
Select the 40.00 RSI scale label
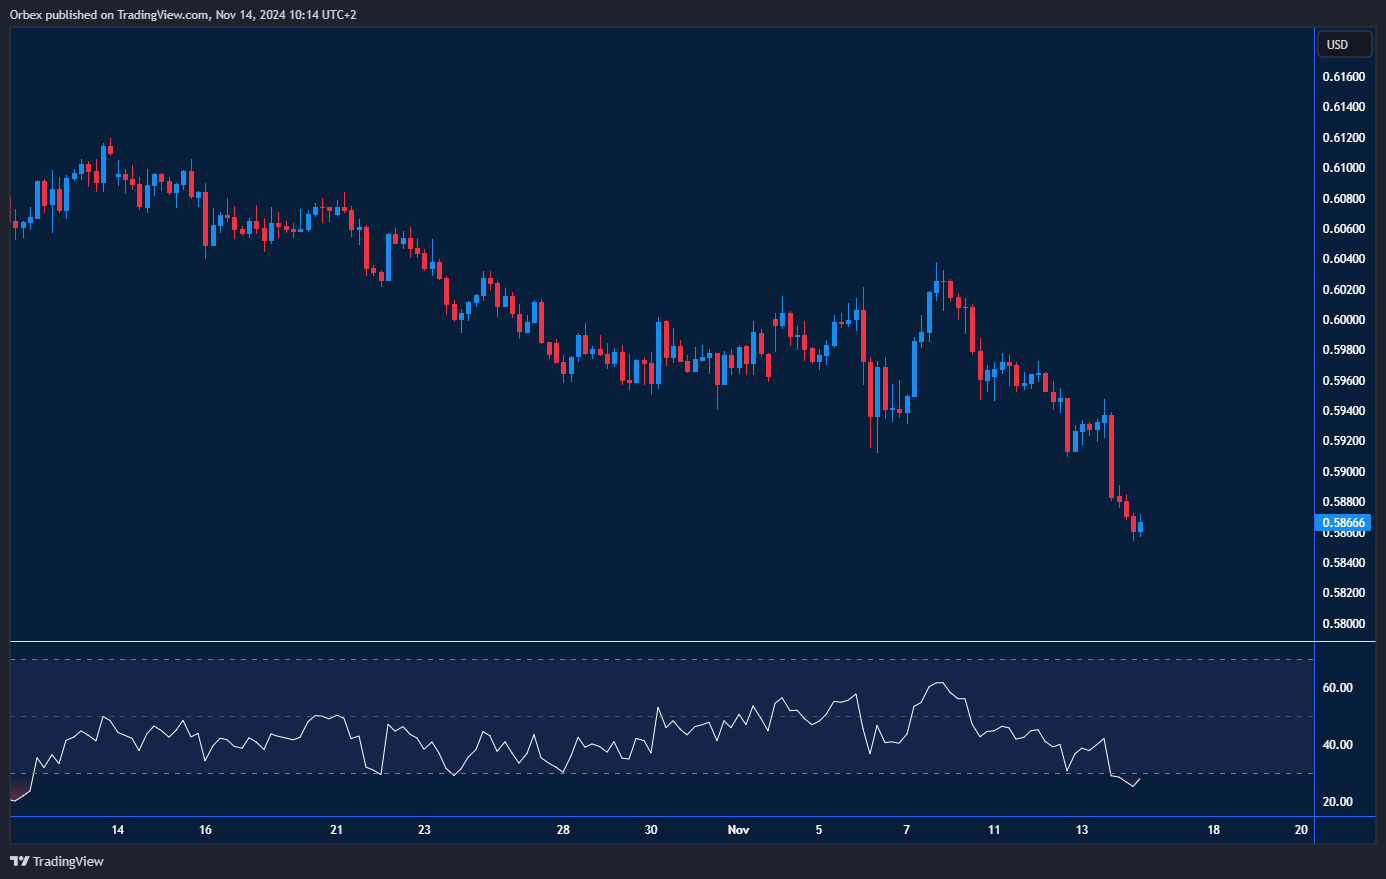pos(1337,745)
